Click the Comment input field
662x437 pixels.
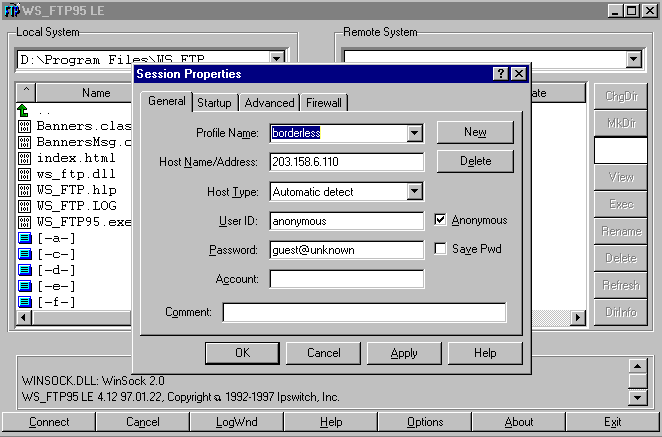[364, 312]
